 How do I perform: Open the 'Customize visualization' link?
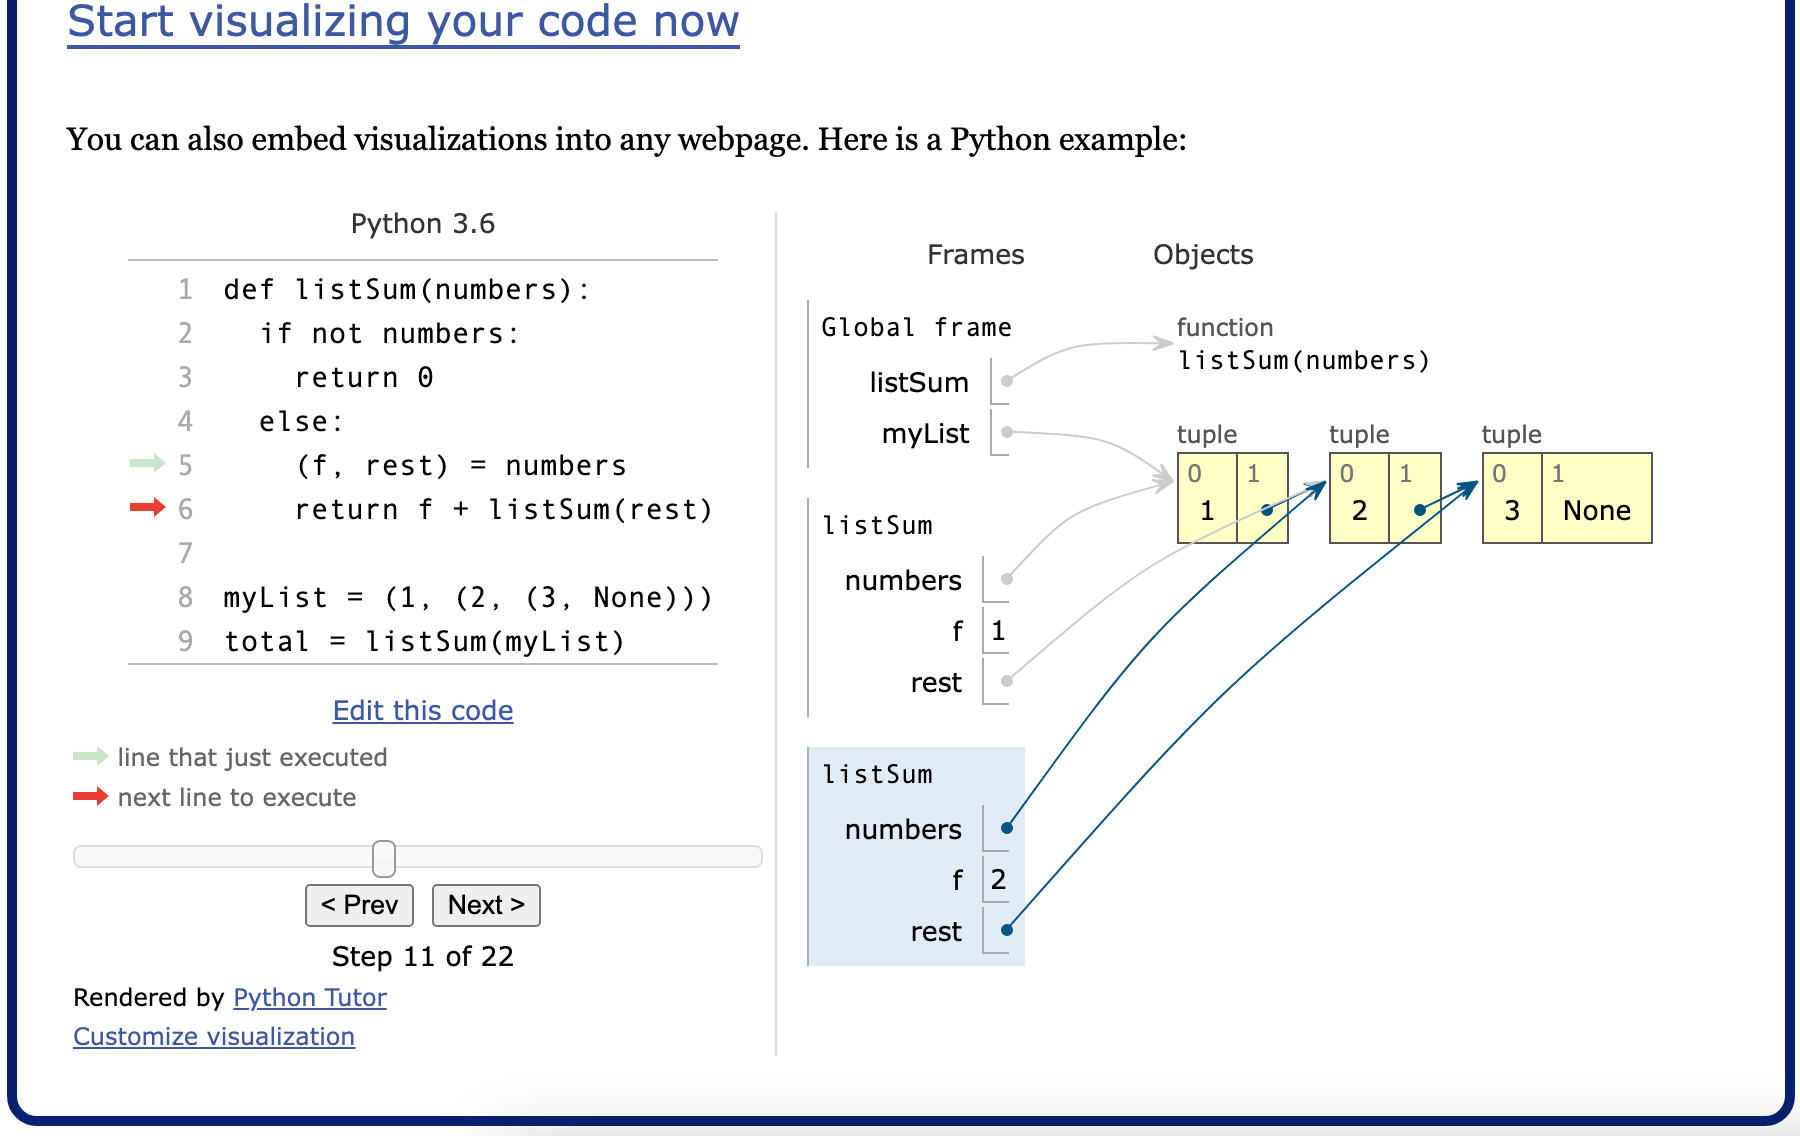pyautogui.click(x=214, y=1036)
